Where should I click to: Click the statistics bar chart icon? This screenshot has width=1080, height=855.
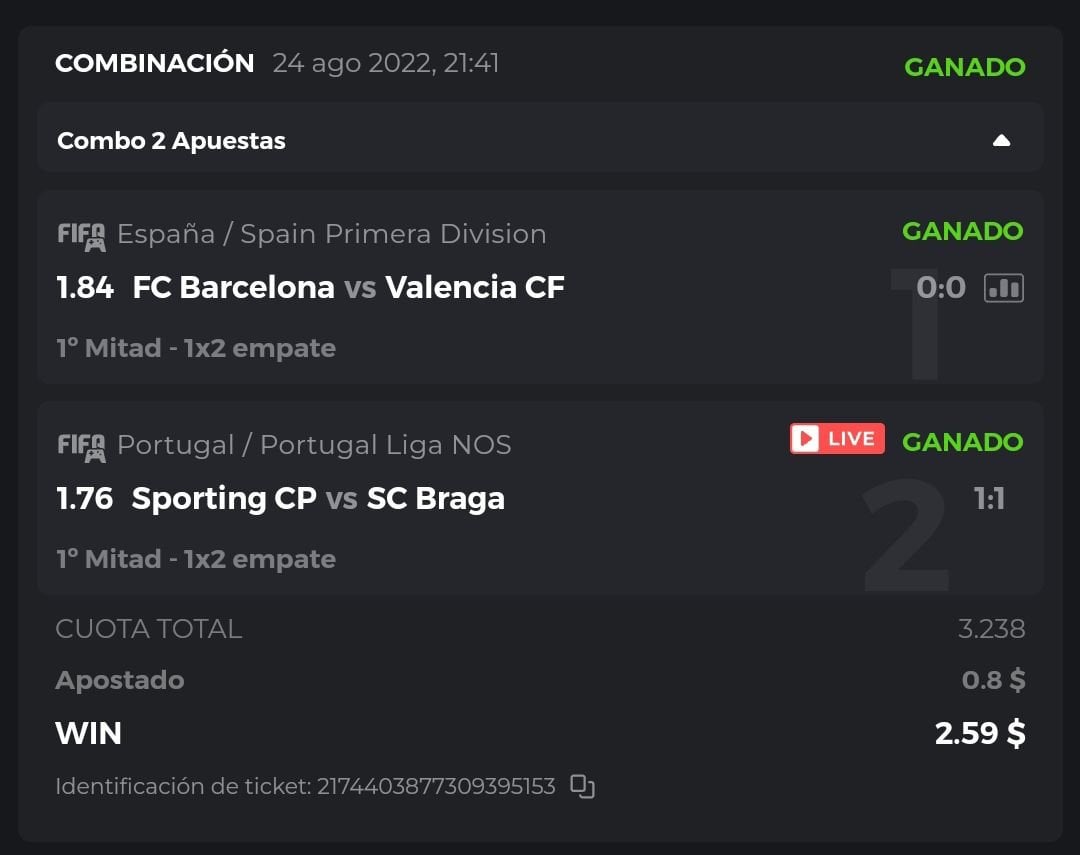point(1003,288)
